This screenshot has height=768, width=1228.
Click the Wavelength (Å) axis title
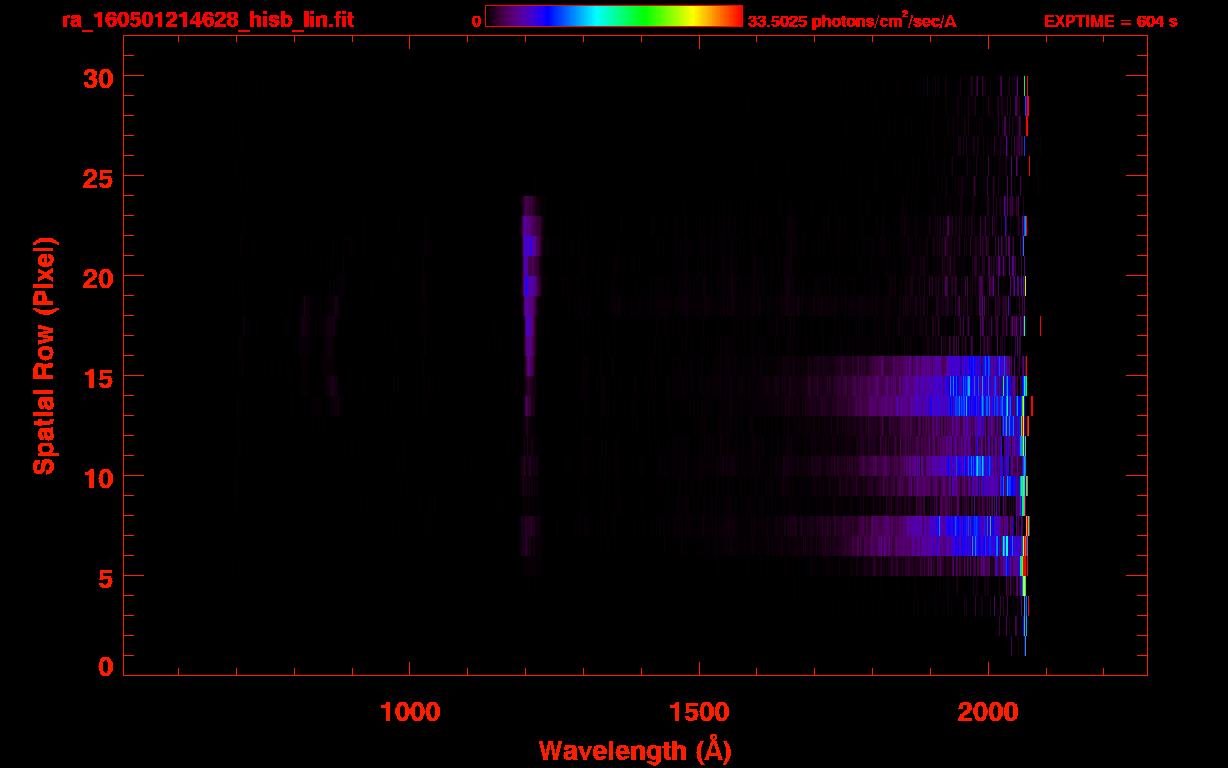click(x=635, y=750)
